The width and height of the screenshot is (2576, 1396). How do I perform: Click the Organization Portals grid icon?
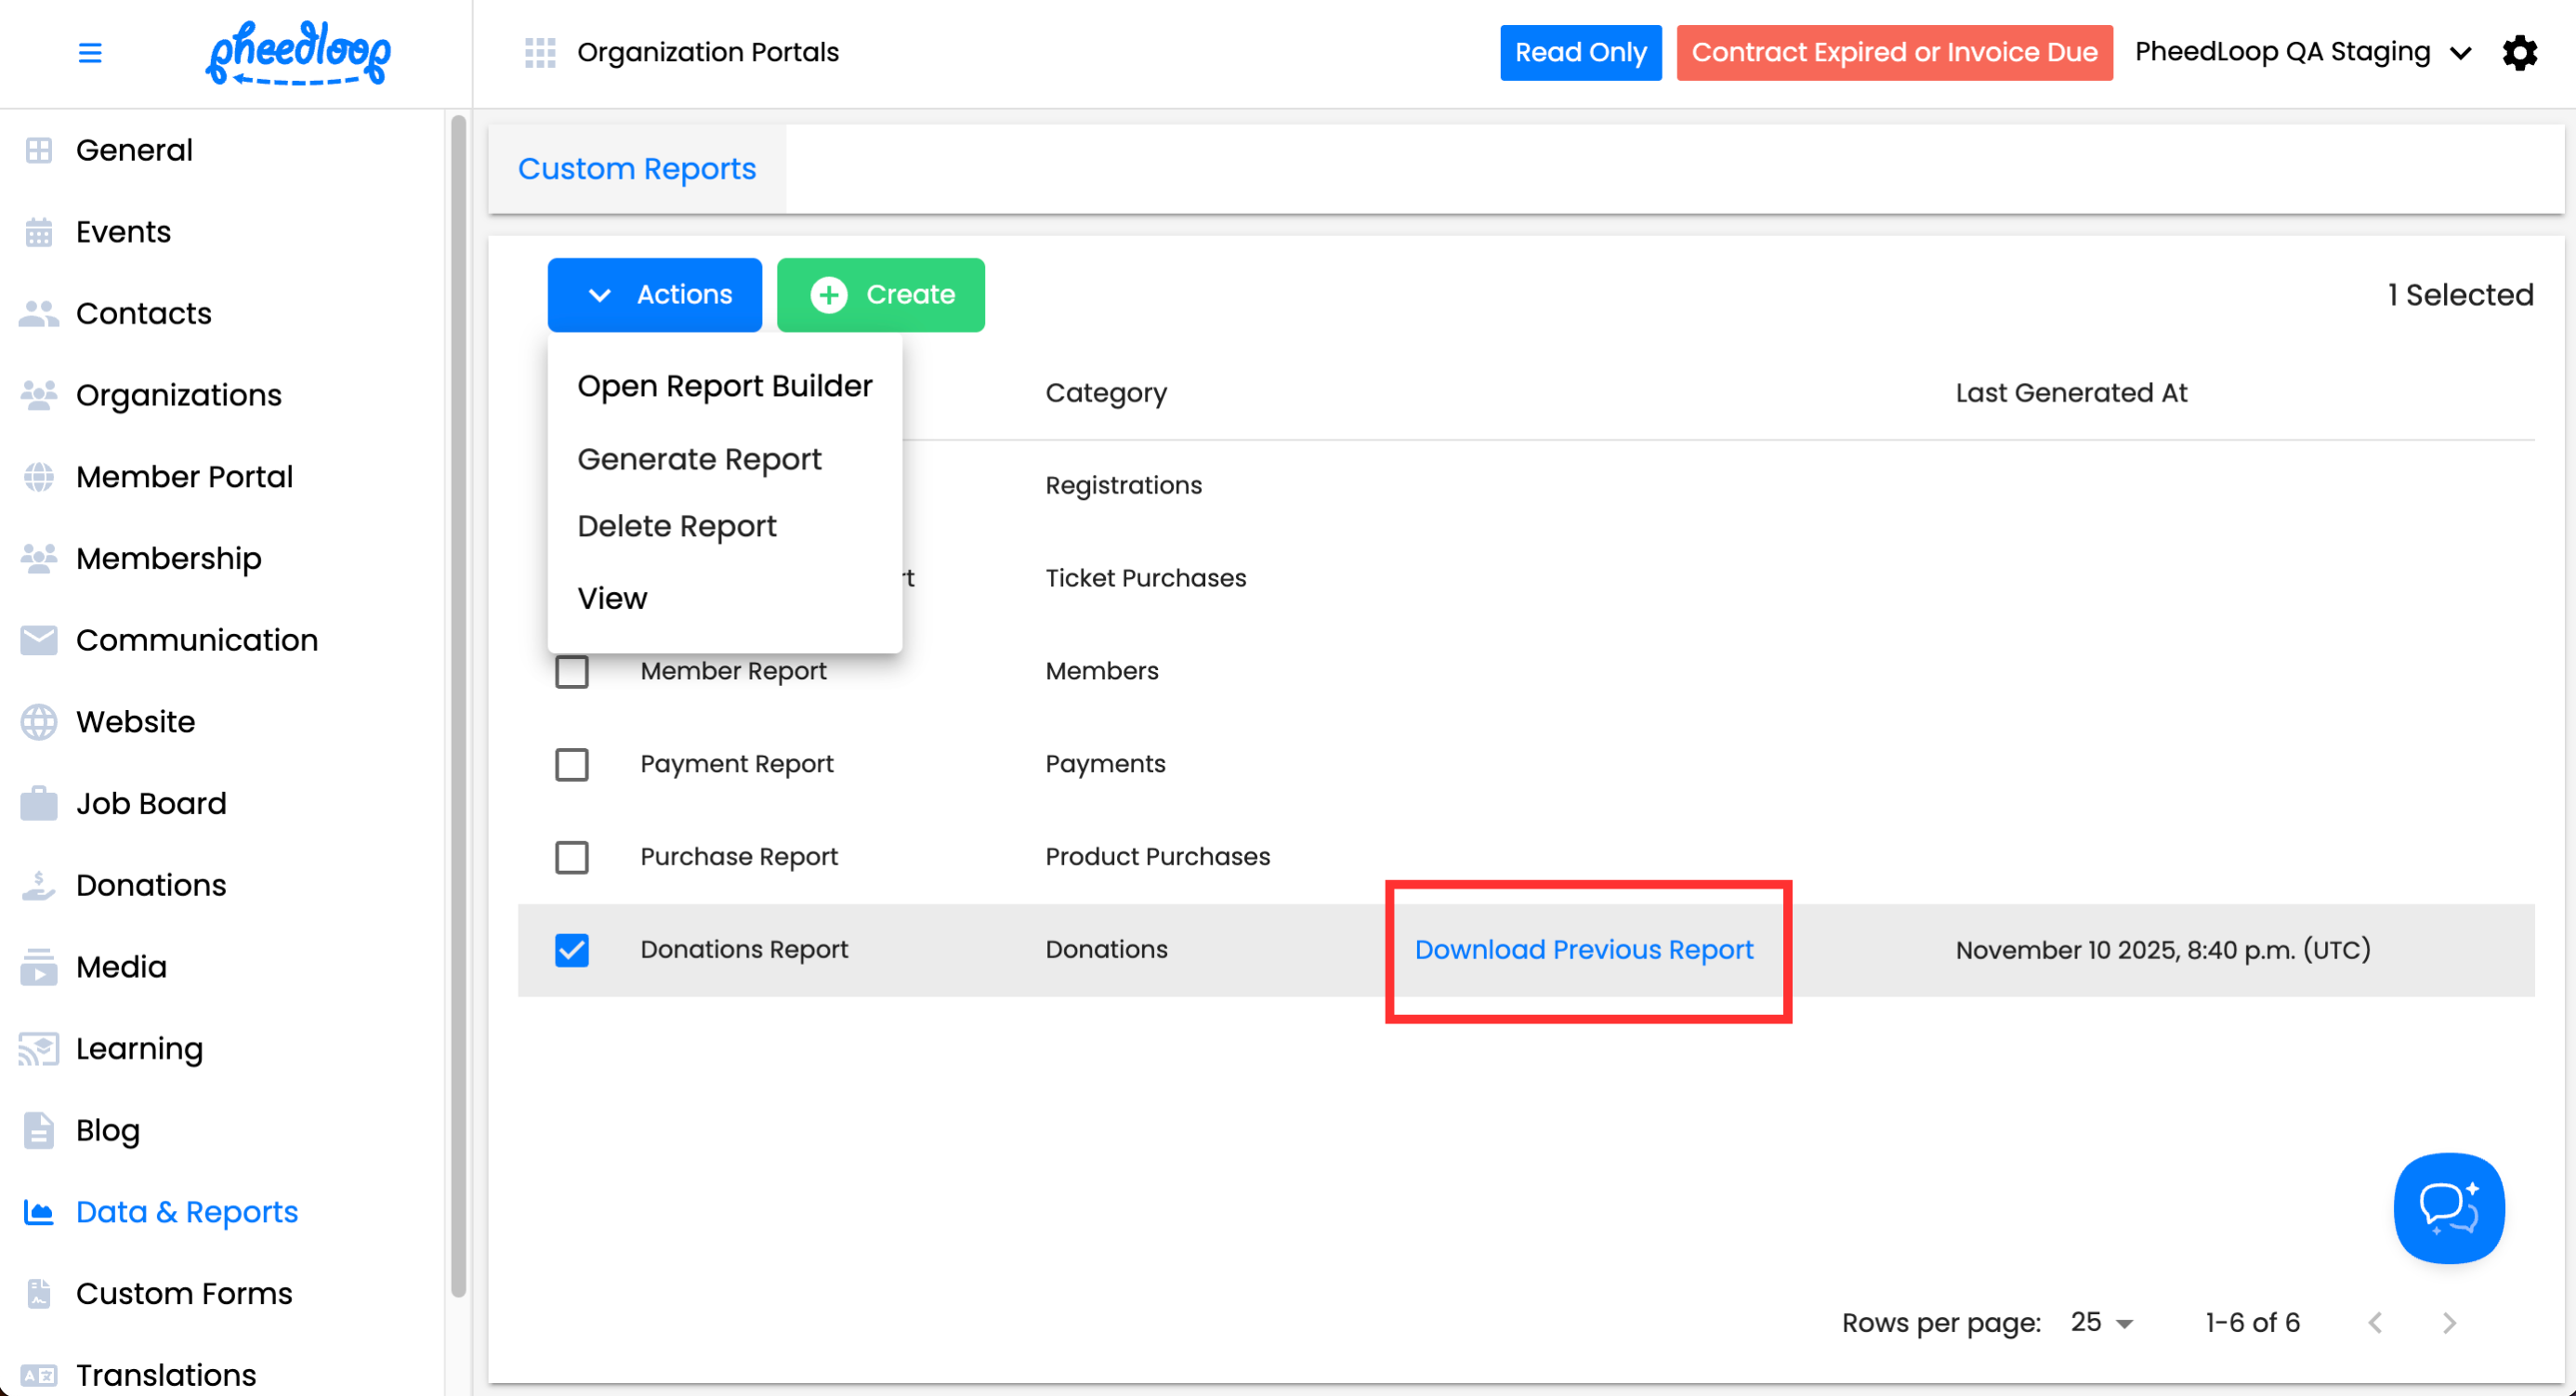click(x=540, y=52)
